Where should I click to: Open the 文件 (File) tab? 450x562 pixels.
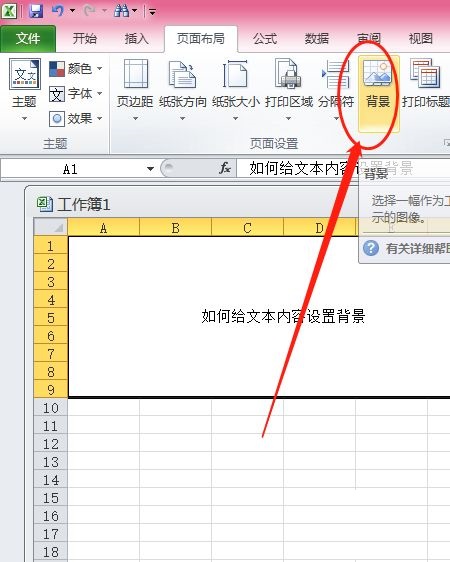(28, 38)
